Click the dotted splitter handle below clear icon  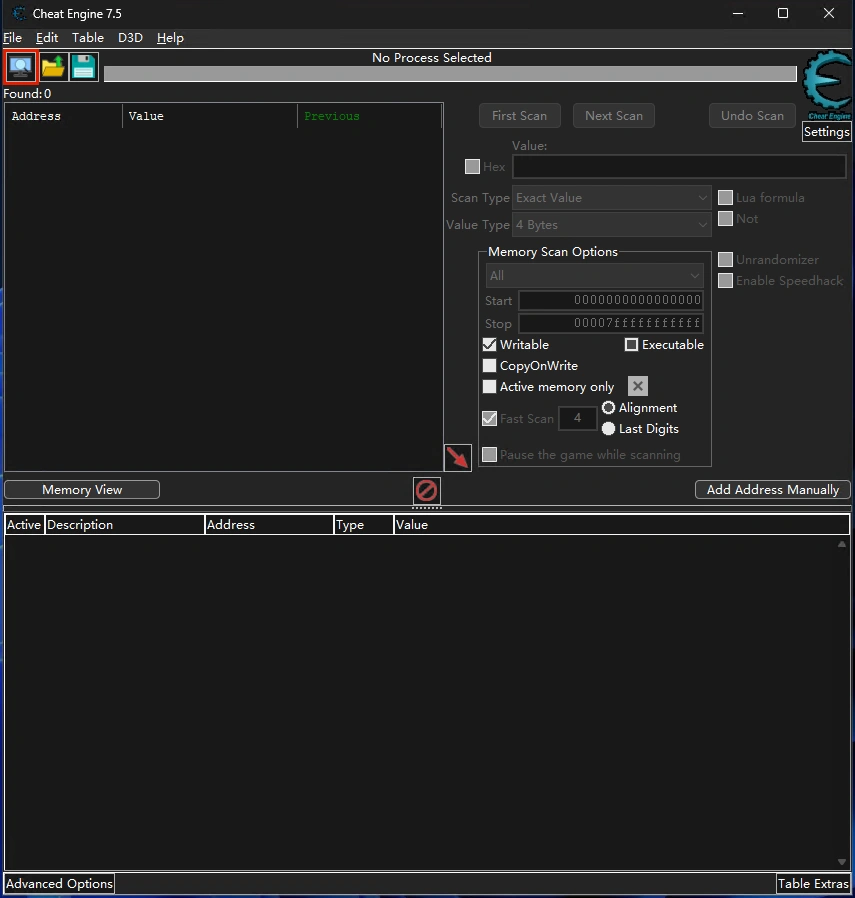tap(427, 507)
